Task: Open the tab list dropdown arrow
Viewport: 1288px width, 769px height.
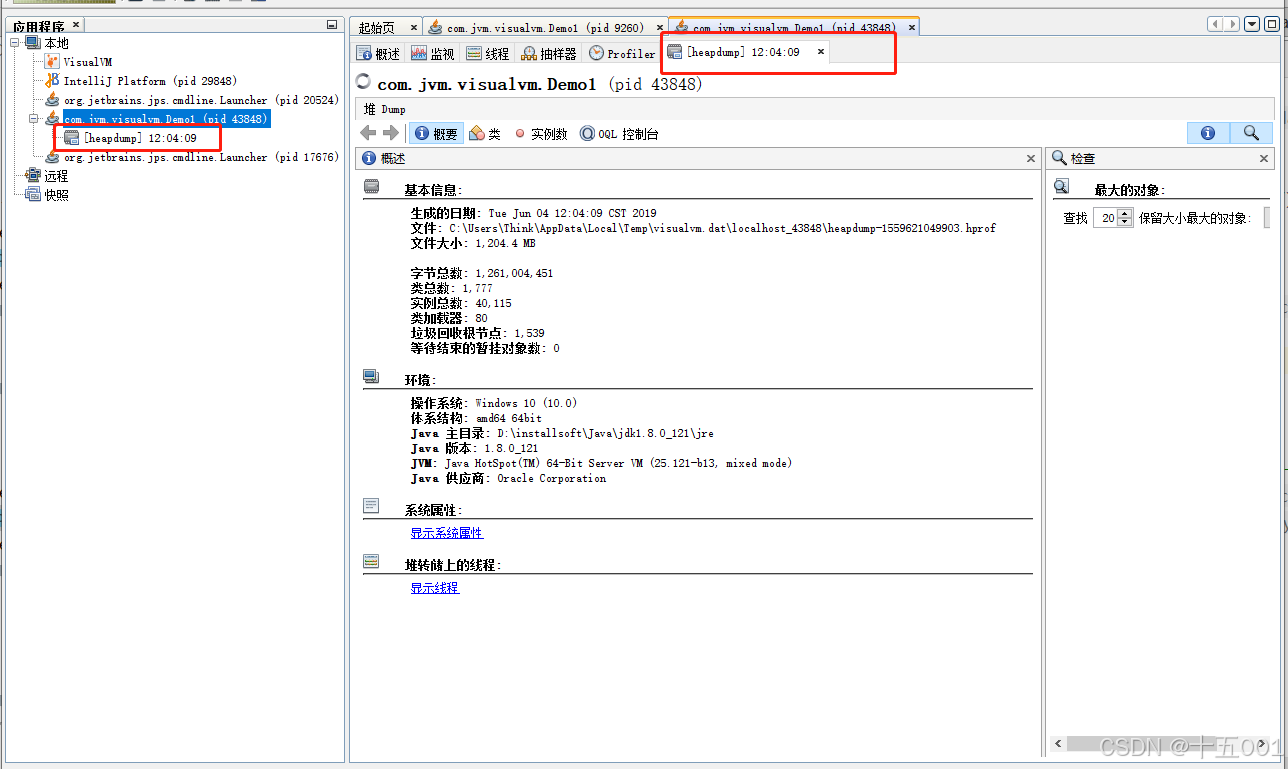Action: pyautogui.click(x=1252, y=24)
